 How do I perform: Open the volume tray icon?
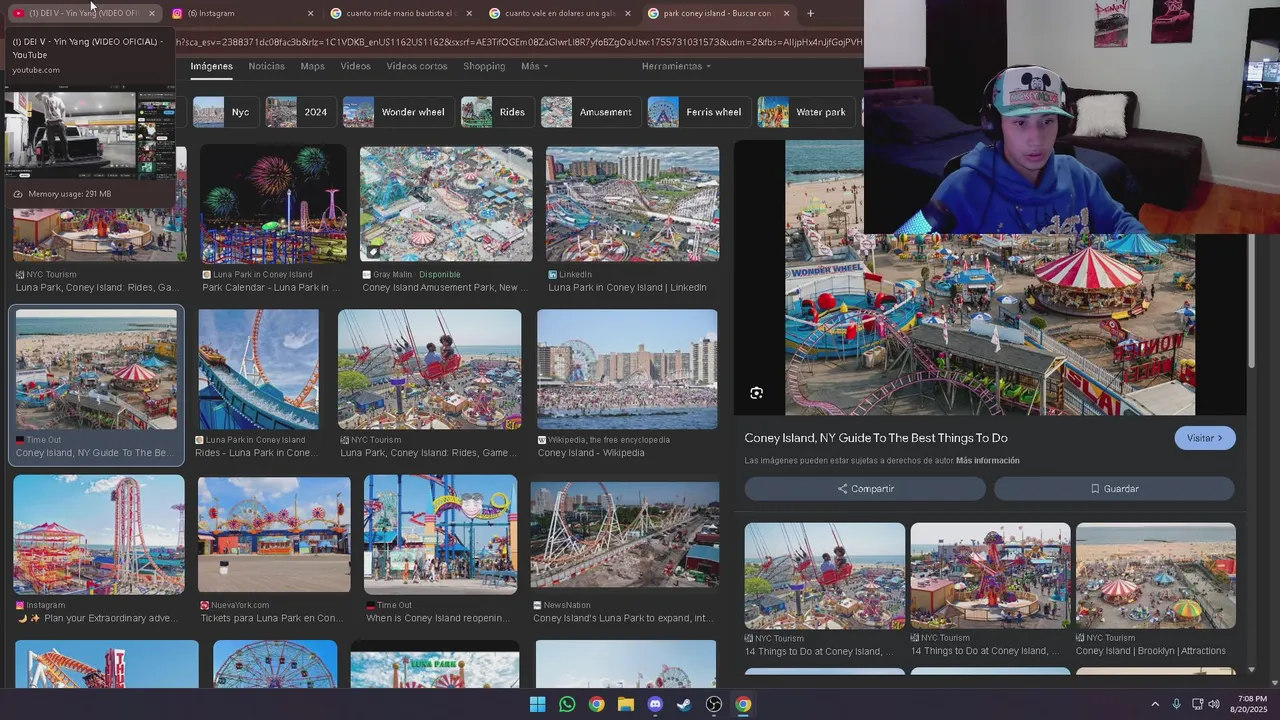[x=1214, y=704]
